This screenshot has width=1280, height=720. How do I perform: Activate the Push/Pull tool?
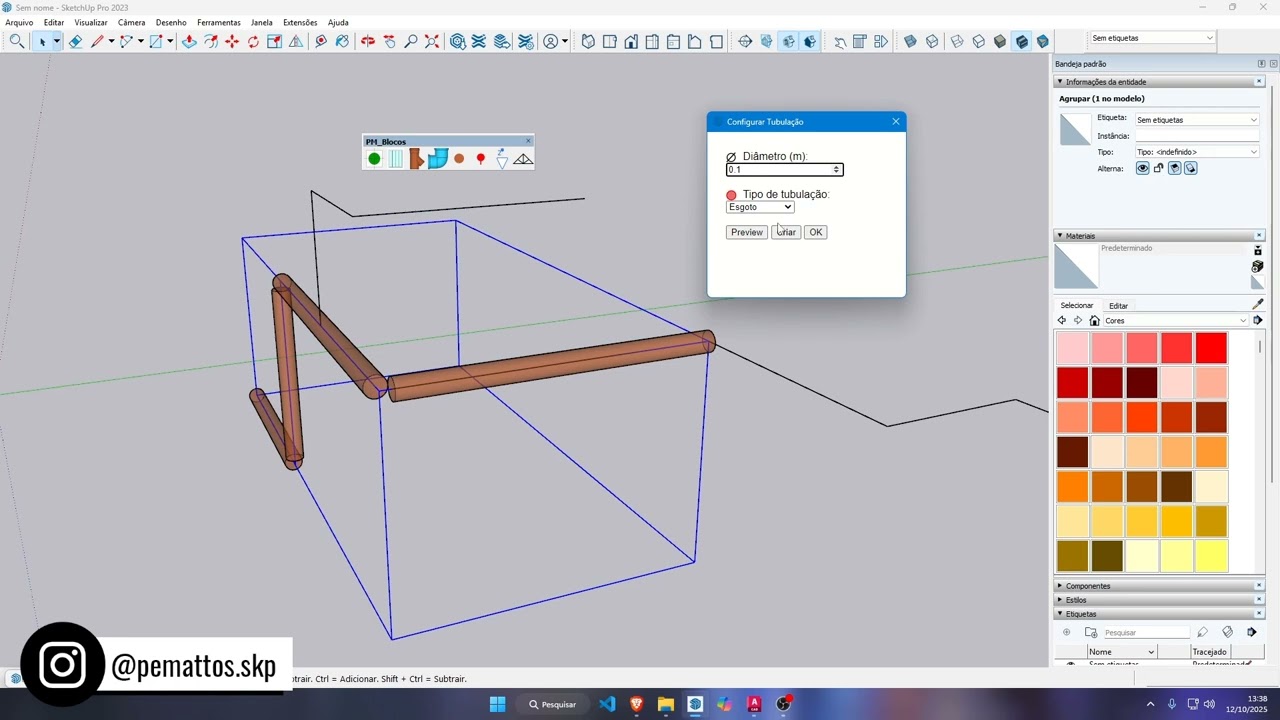click(189, 41)
